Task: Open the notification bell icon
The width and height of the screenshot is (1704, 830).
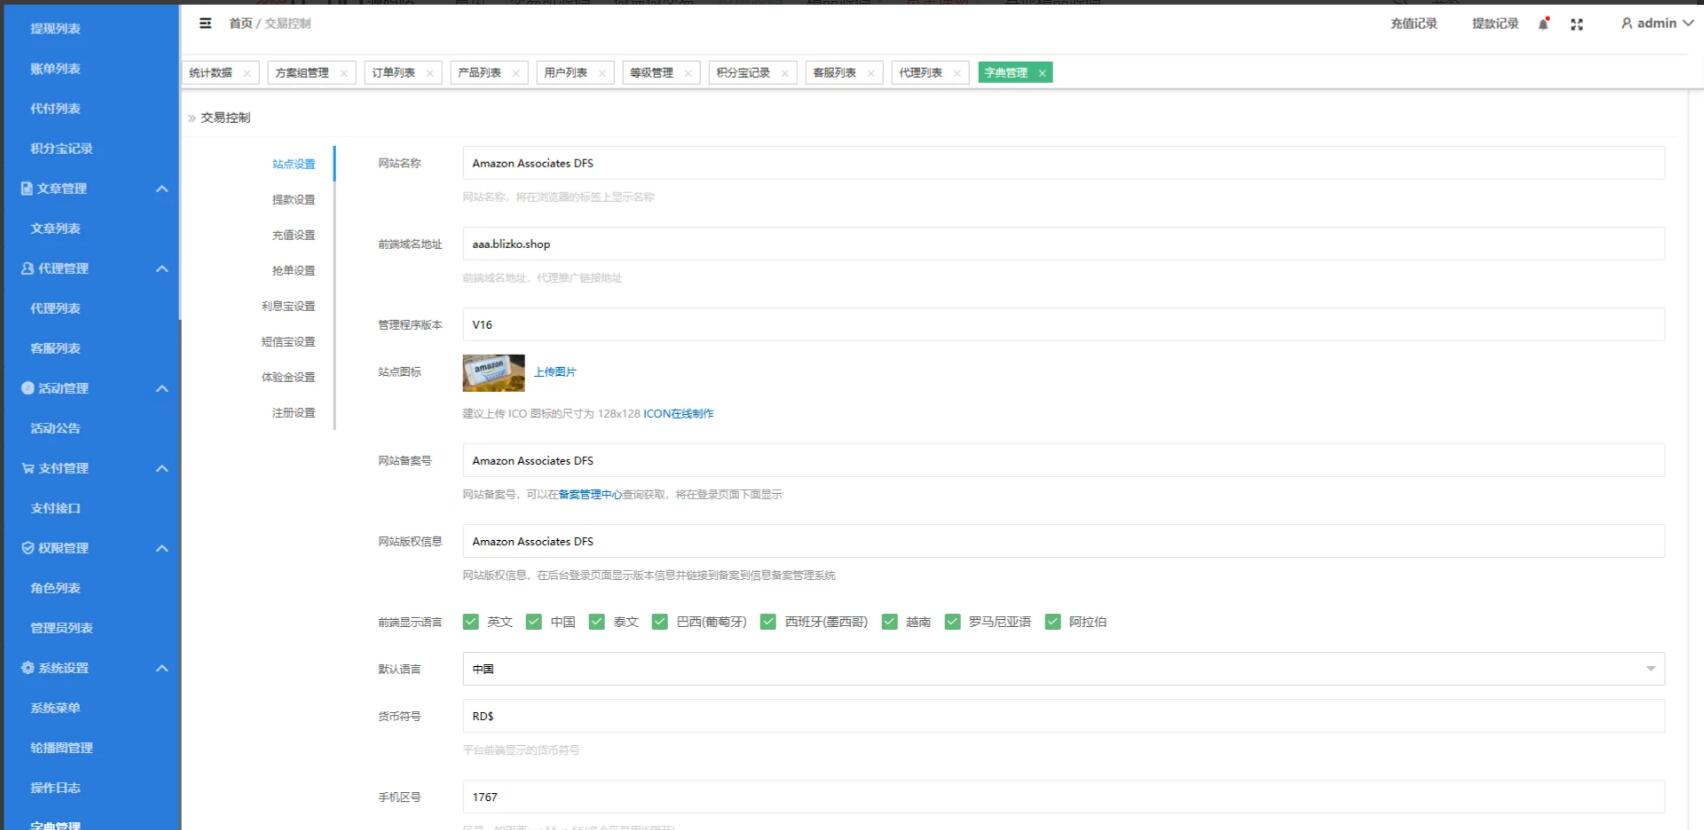Action: 1543,24
